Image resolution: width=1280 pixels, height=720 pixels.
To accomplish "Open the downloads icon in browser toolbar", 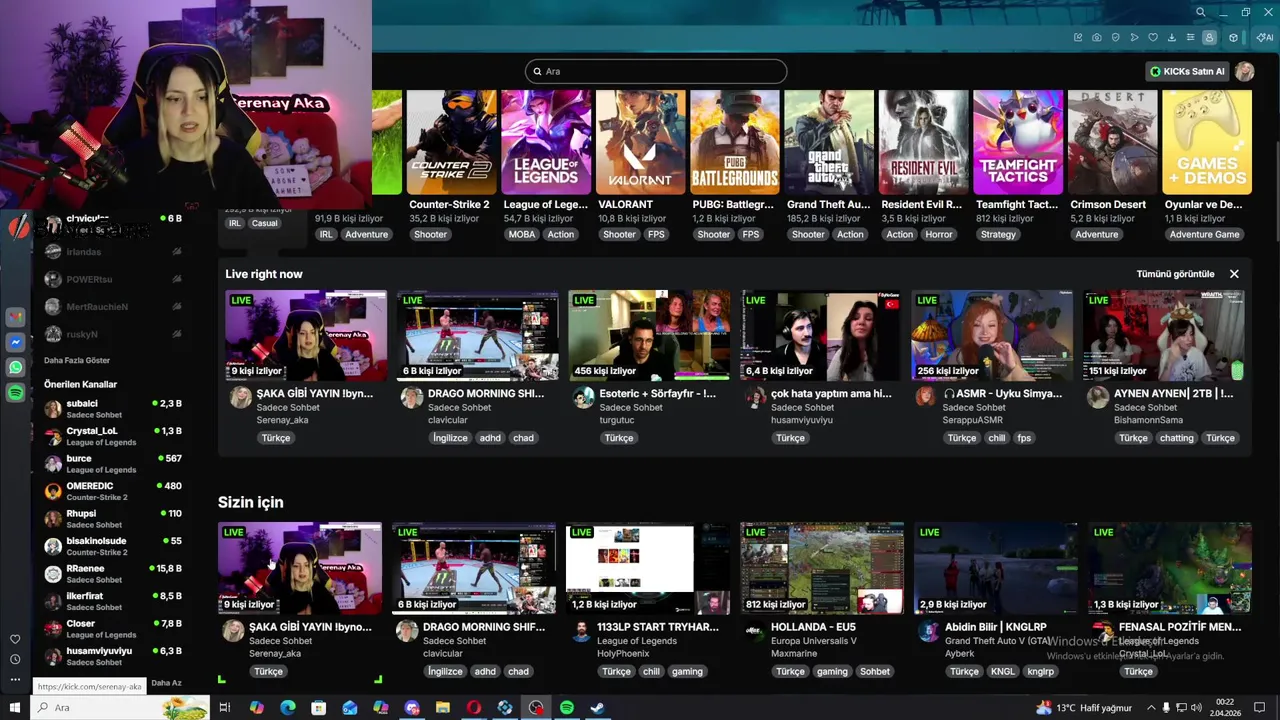I will click(1172, 38).
